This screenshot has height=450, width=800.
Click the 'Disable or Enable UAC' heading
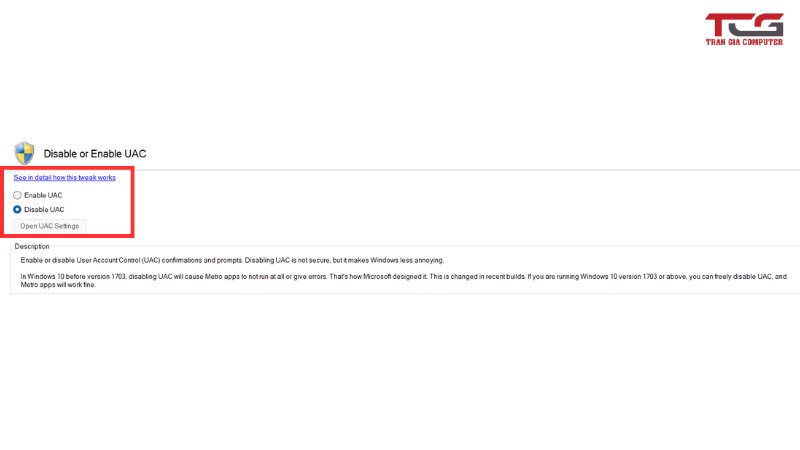(x=95, y=153)
